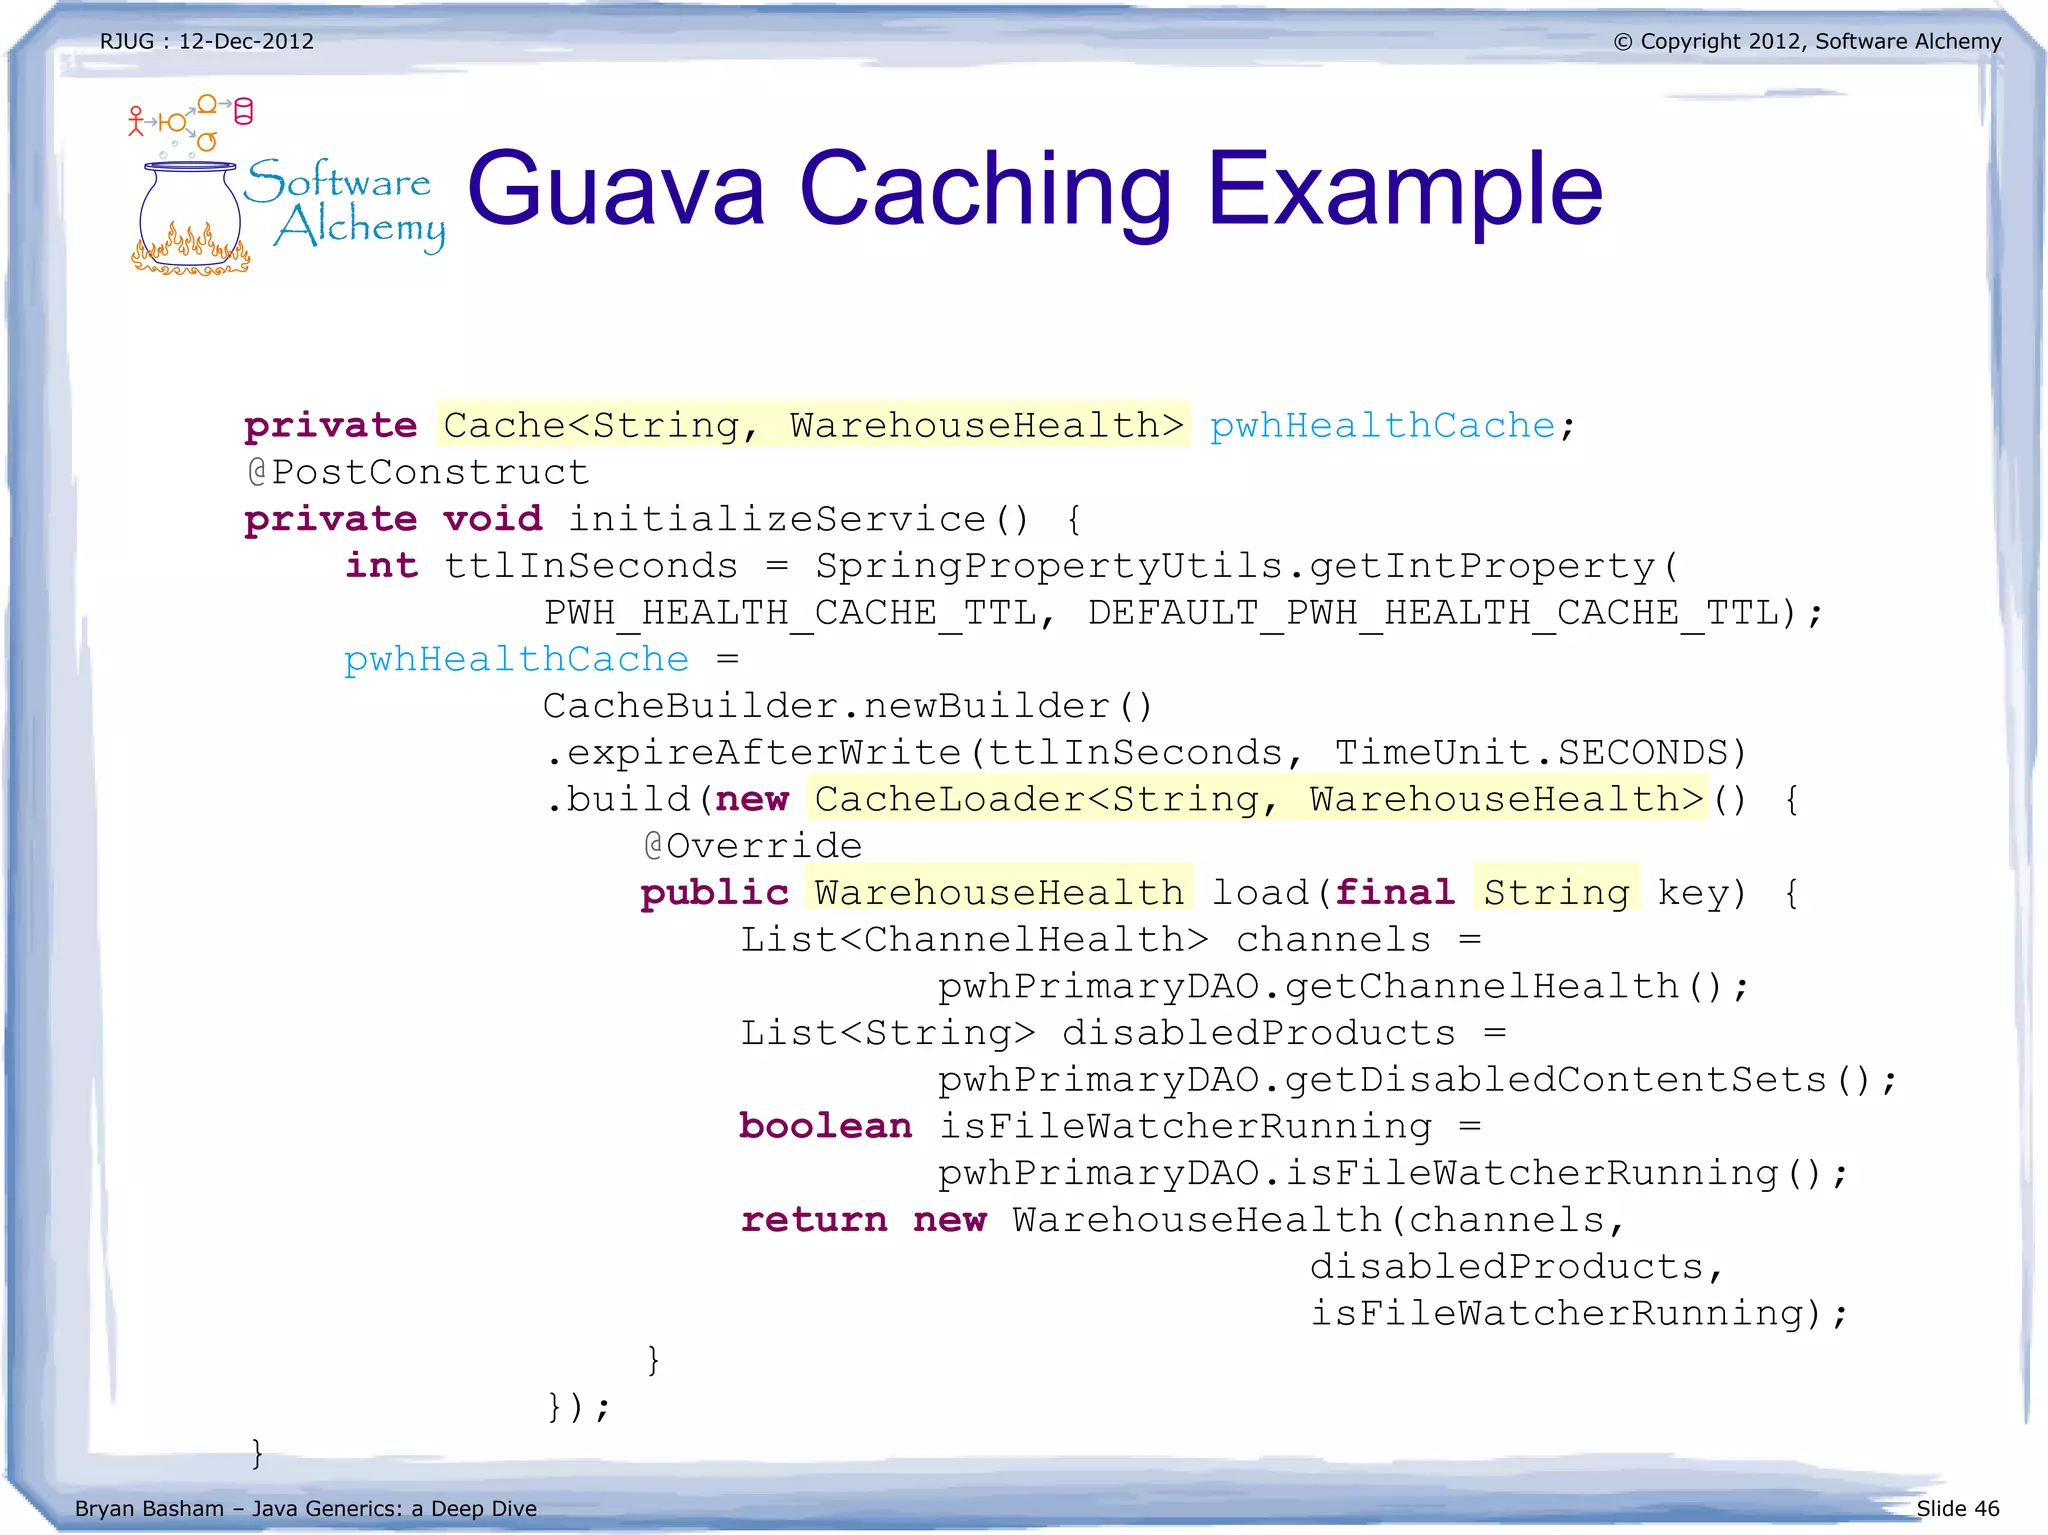Click highlighted String parameter type of load
Screen dimensions: 2048x1535
tap(1556, 892)
